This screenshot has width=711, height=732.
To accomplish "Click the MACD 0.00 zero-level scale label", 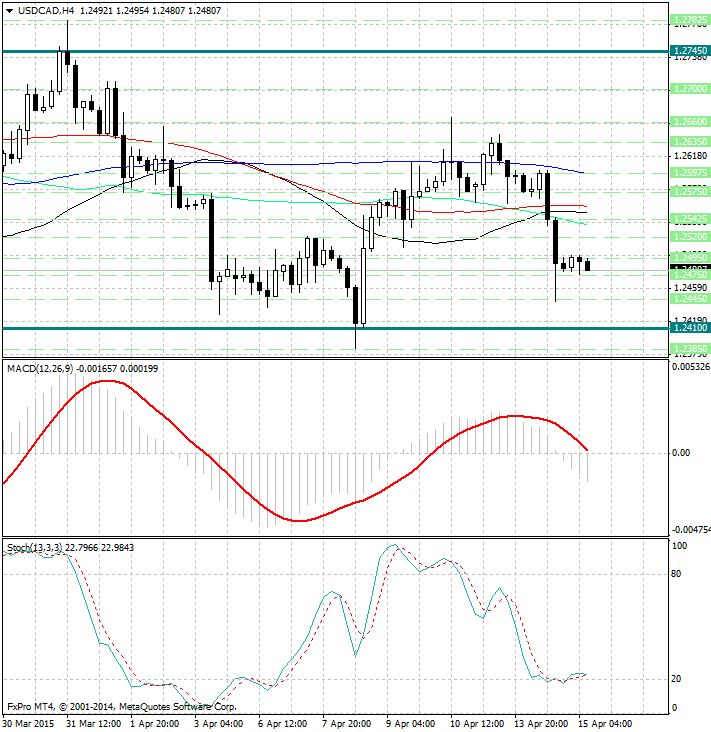I will pyautogui.click(x=680, y=453).
